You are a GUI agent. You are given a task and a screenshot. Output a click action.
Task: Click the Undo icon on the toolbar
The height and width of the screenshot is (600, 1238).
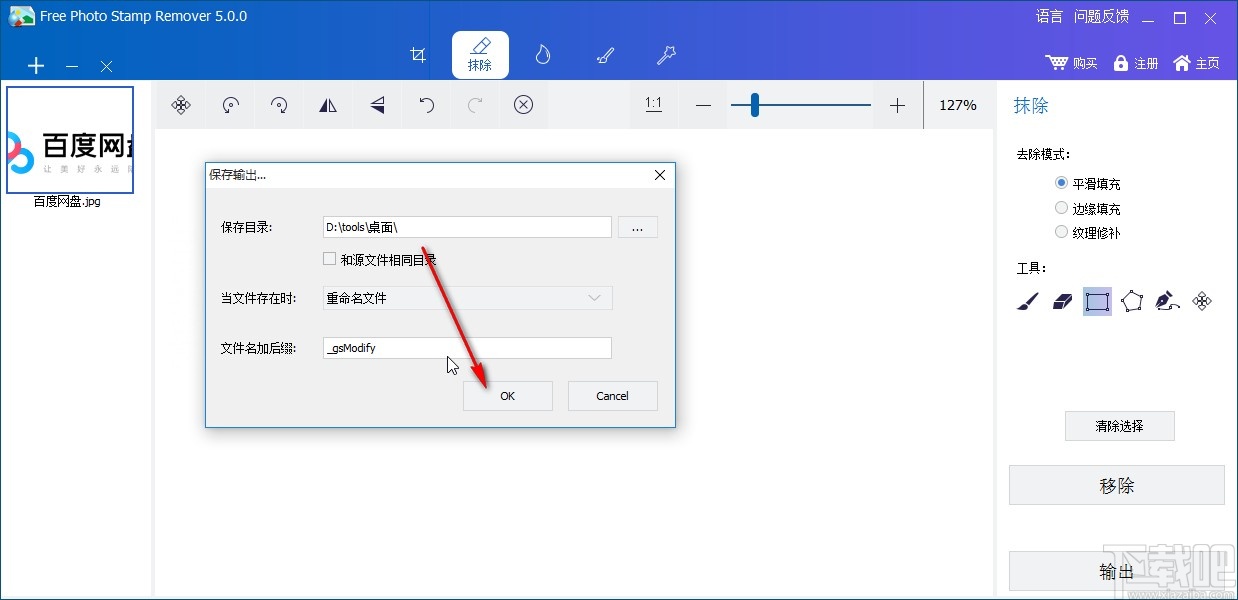426,105
